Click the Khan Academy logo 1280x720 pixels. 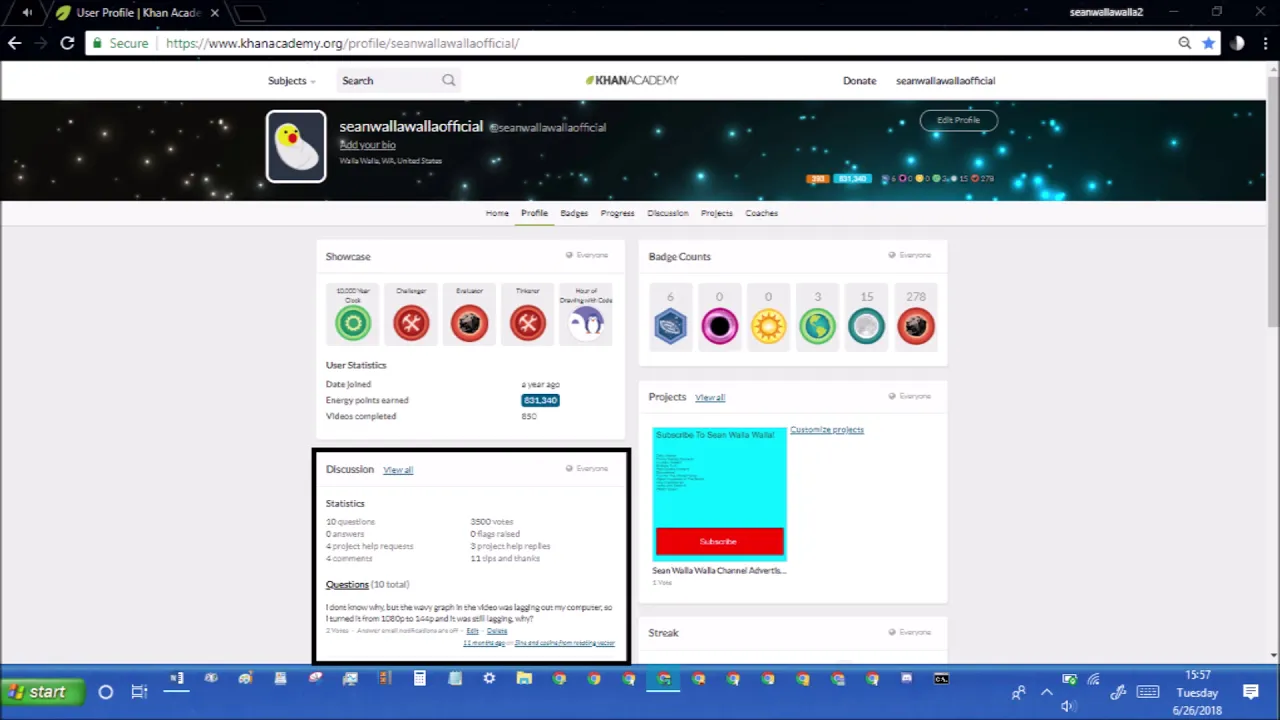tap(632, 80)
